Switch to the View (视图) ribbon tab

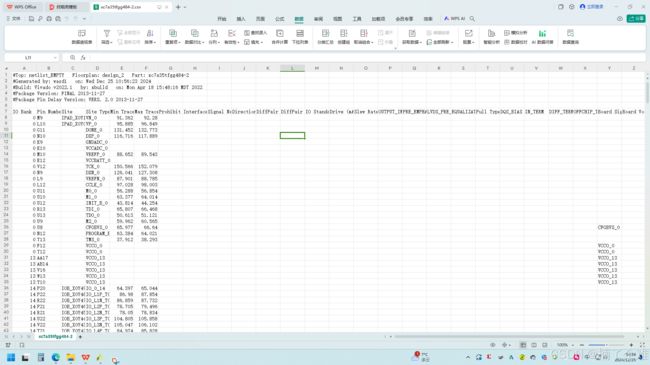pyautogui.click(x=337, y=19)
